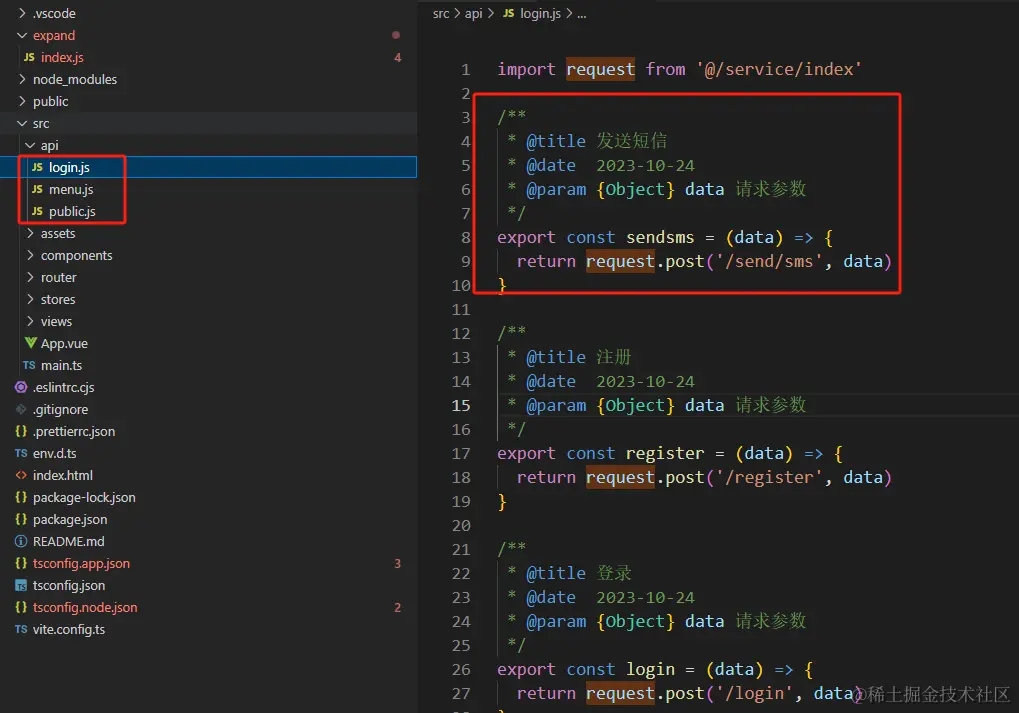Open package.json file

70,519
